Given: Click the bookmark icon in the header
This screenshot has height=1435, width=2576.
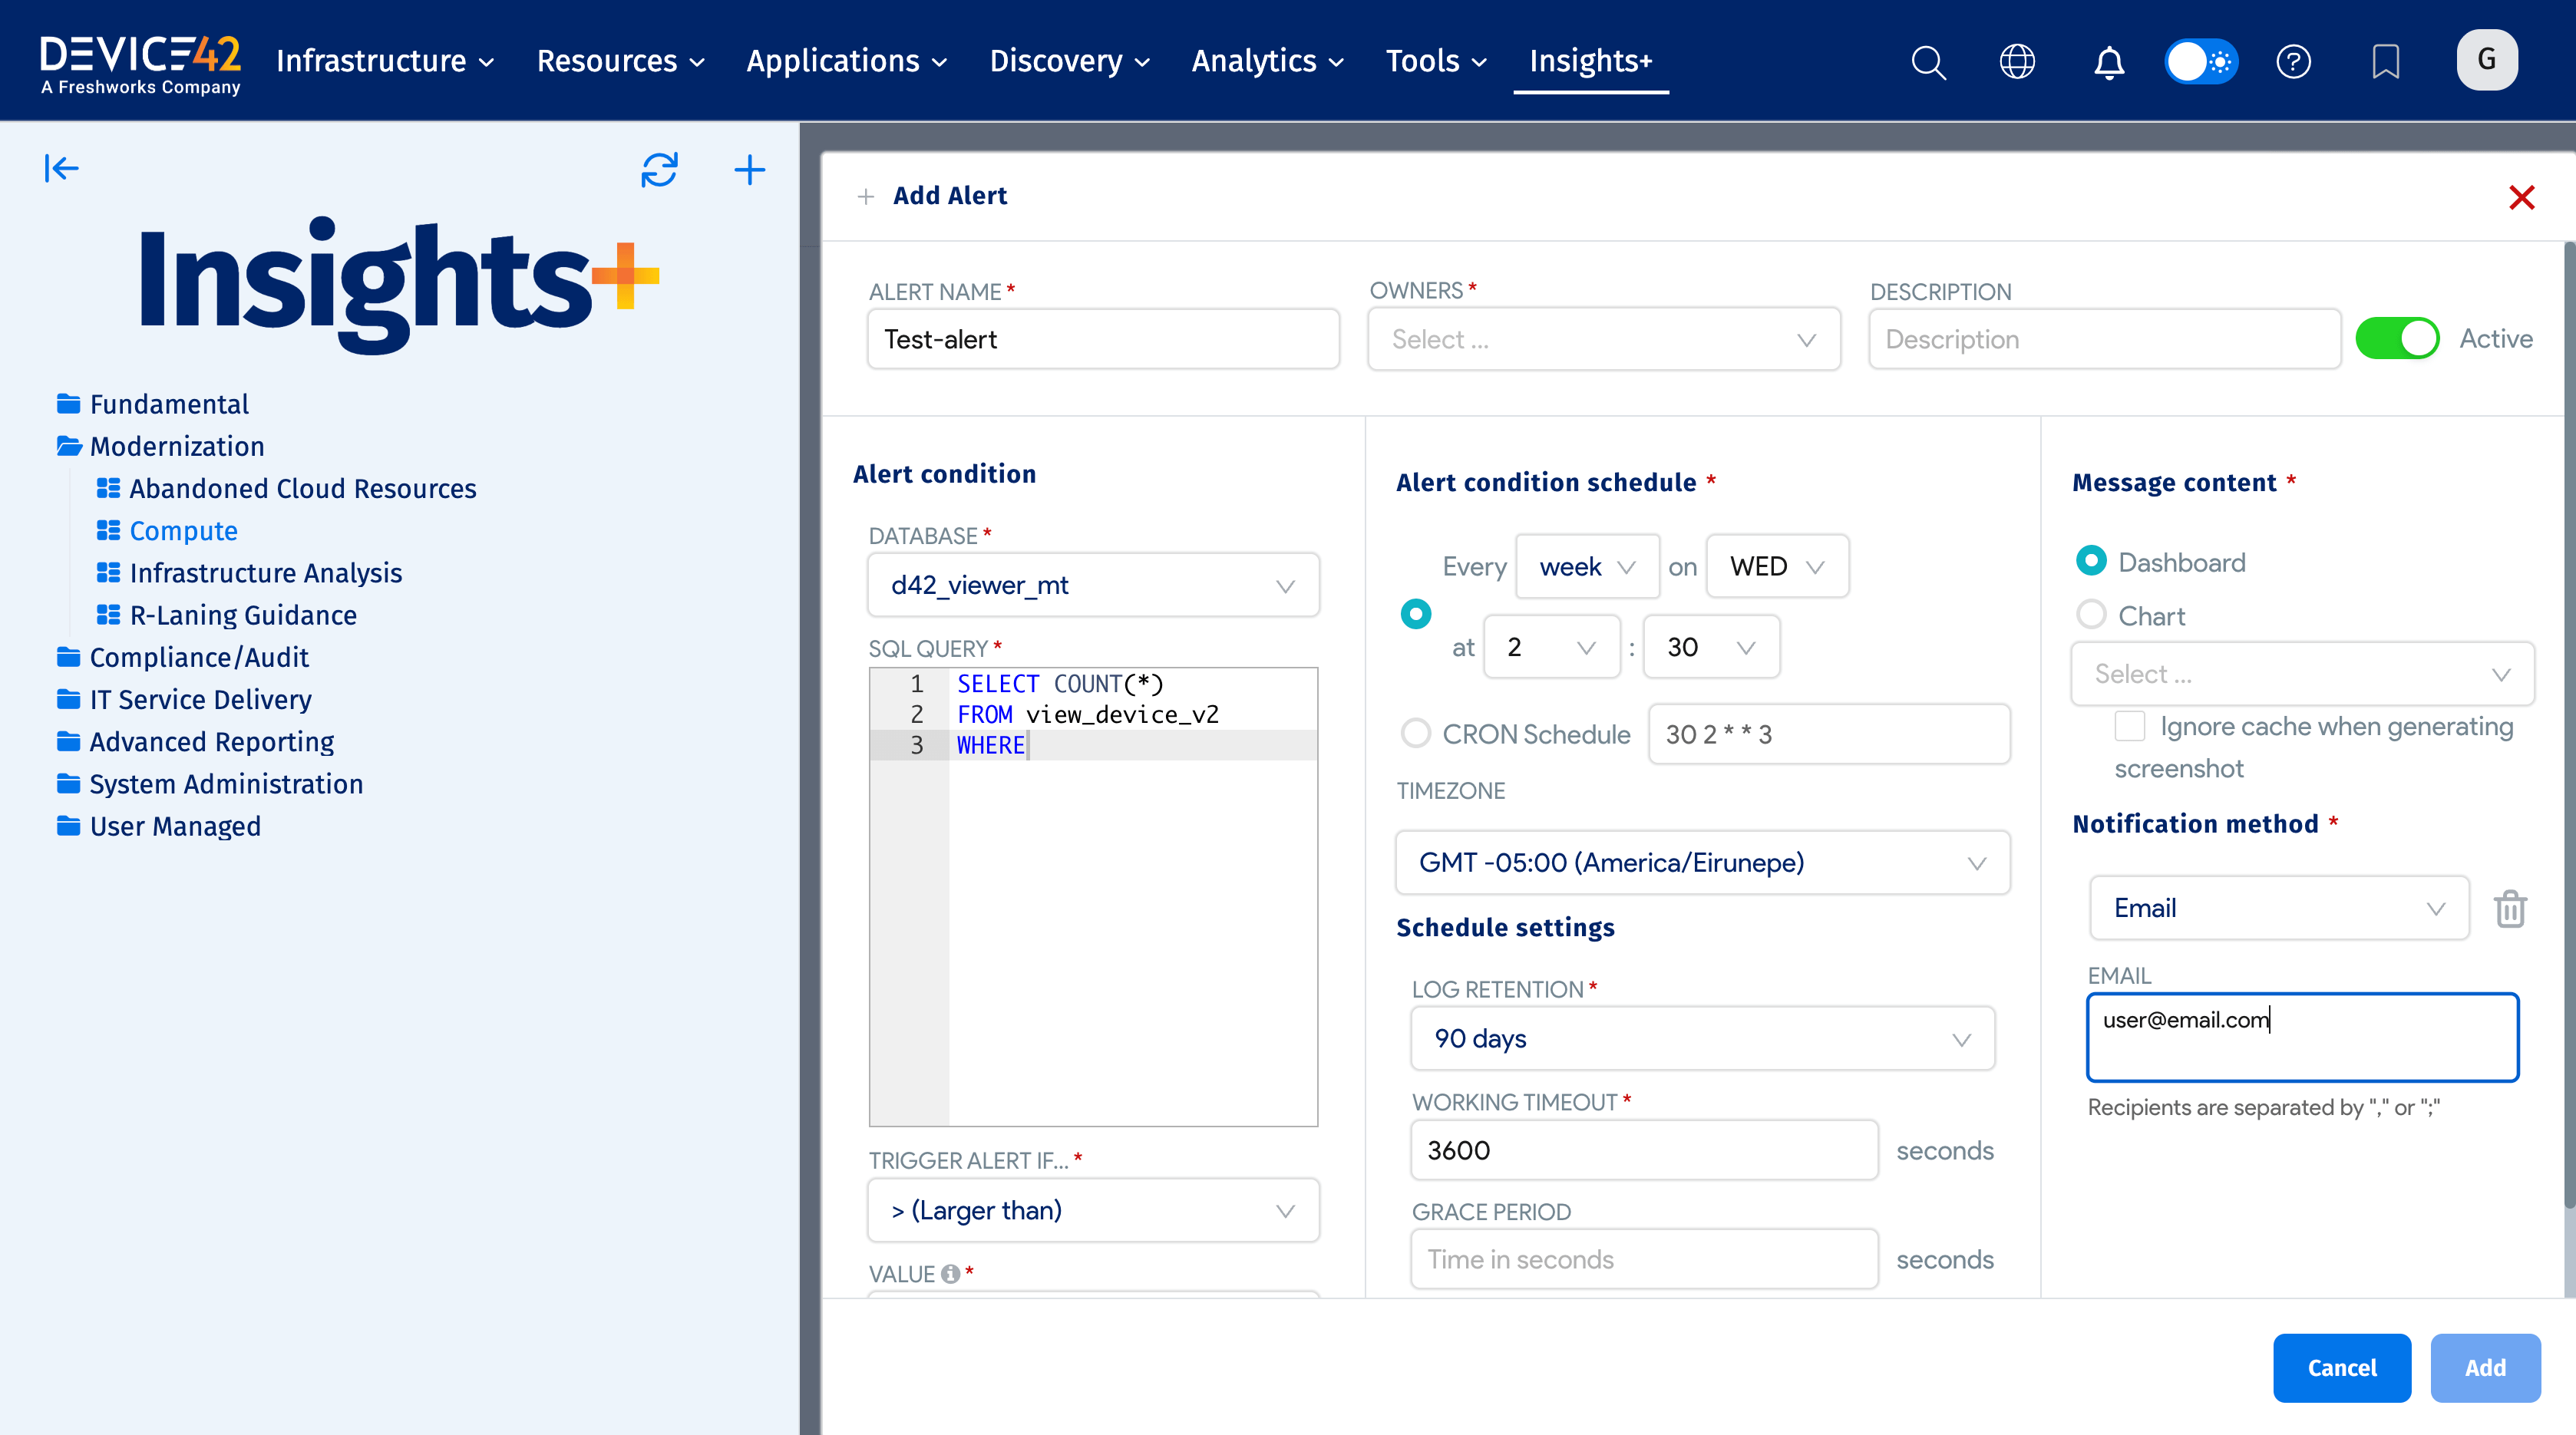Looking at the screenshot, I should (2385, 62).
